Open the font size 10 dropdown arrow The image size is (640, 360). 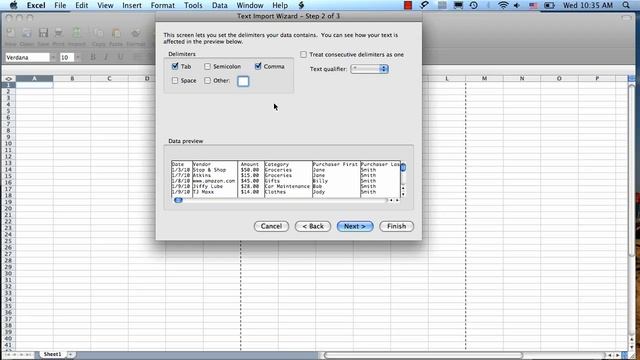(x=78, y=58)
